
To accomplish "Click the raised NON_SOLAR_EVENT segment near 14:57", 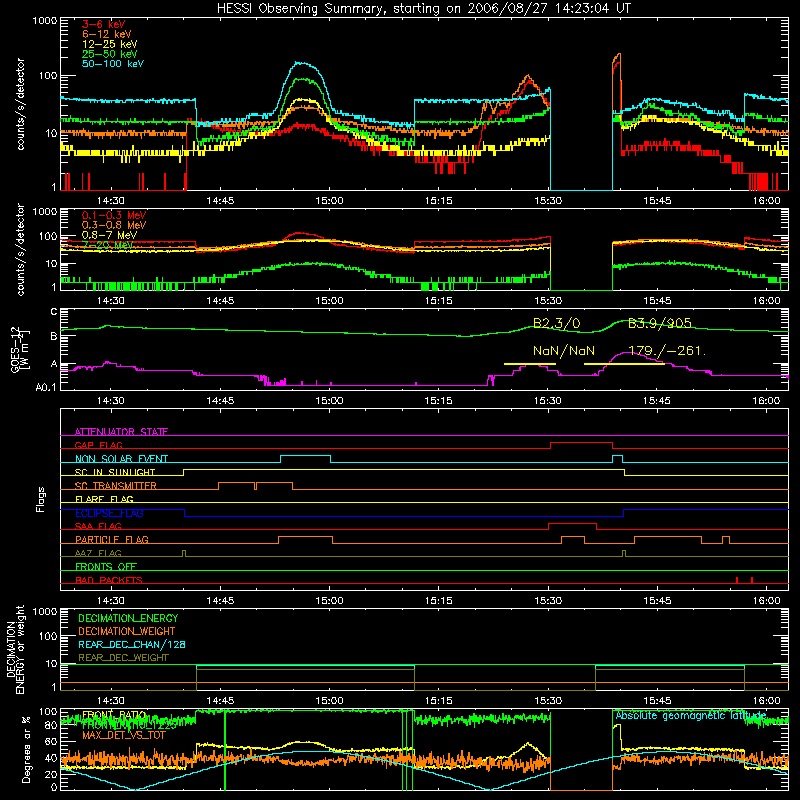I will [x=305, y=456].
